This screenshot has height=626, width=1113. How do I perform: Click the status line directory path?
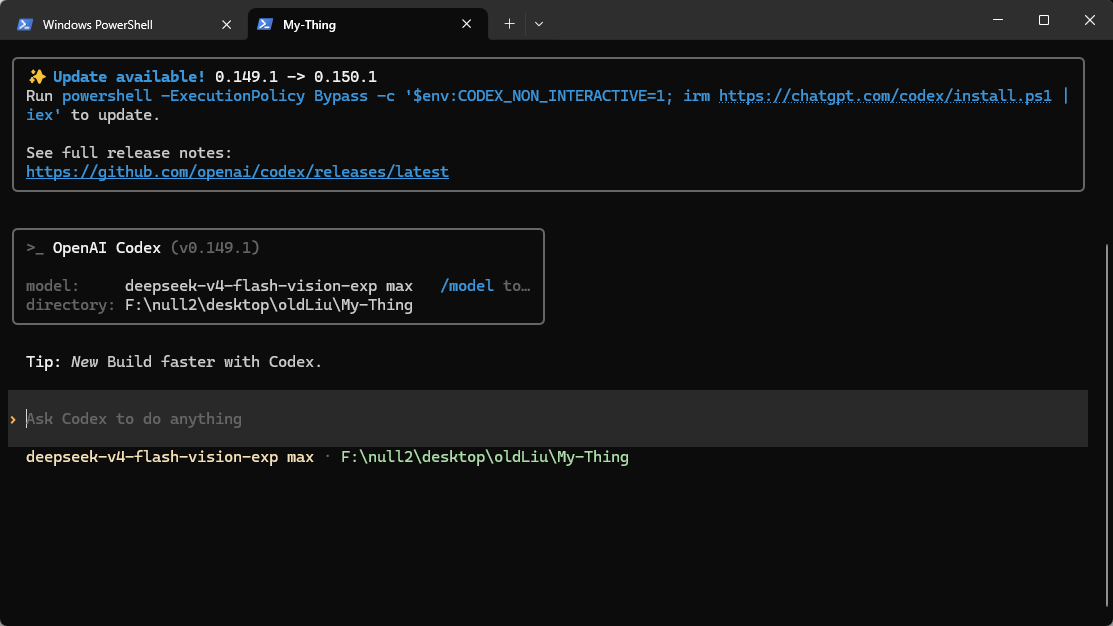click(485, 457)
